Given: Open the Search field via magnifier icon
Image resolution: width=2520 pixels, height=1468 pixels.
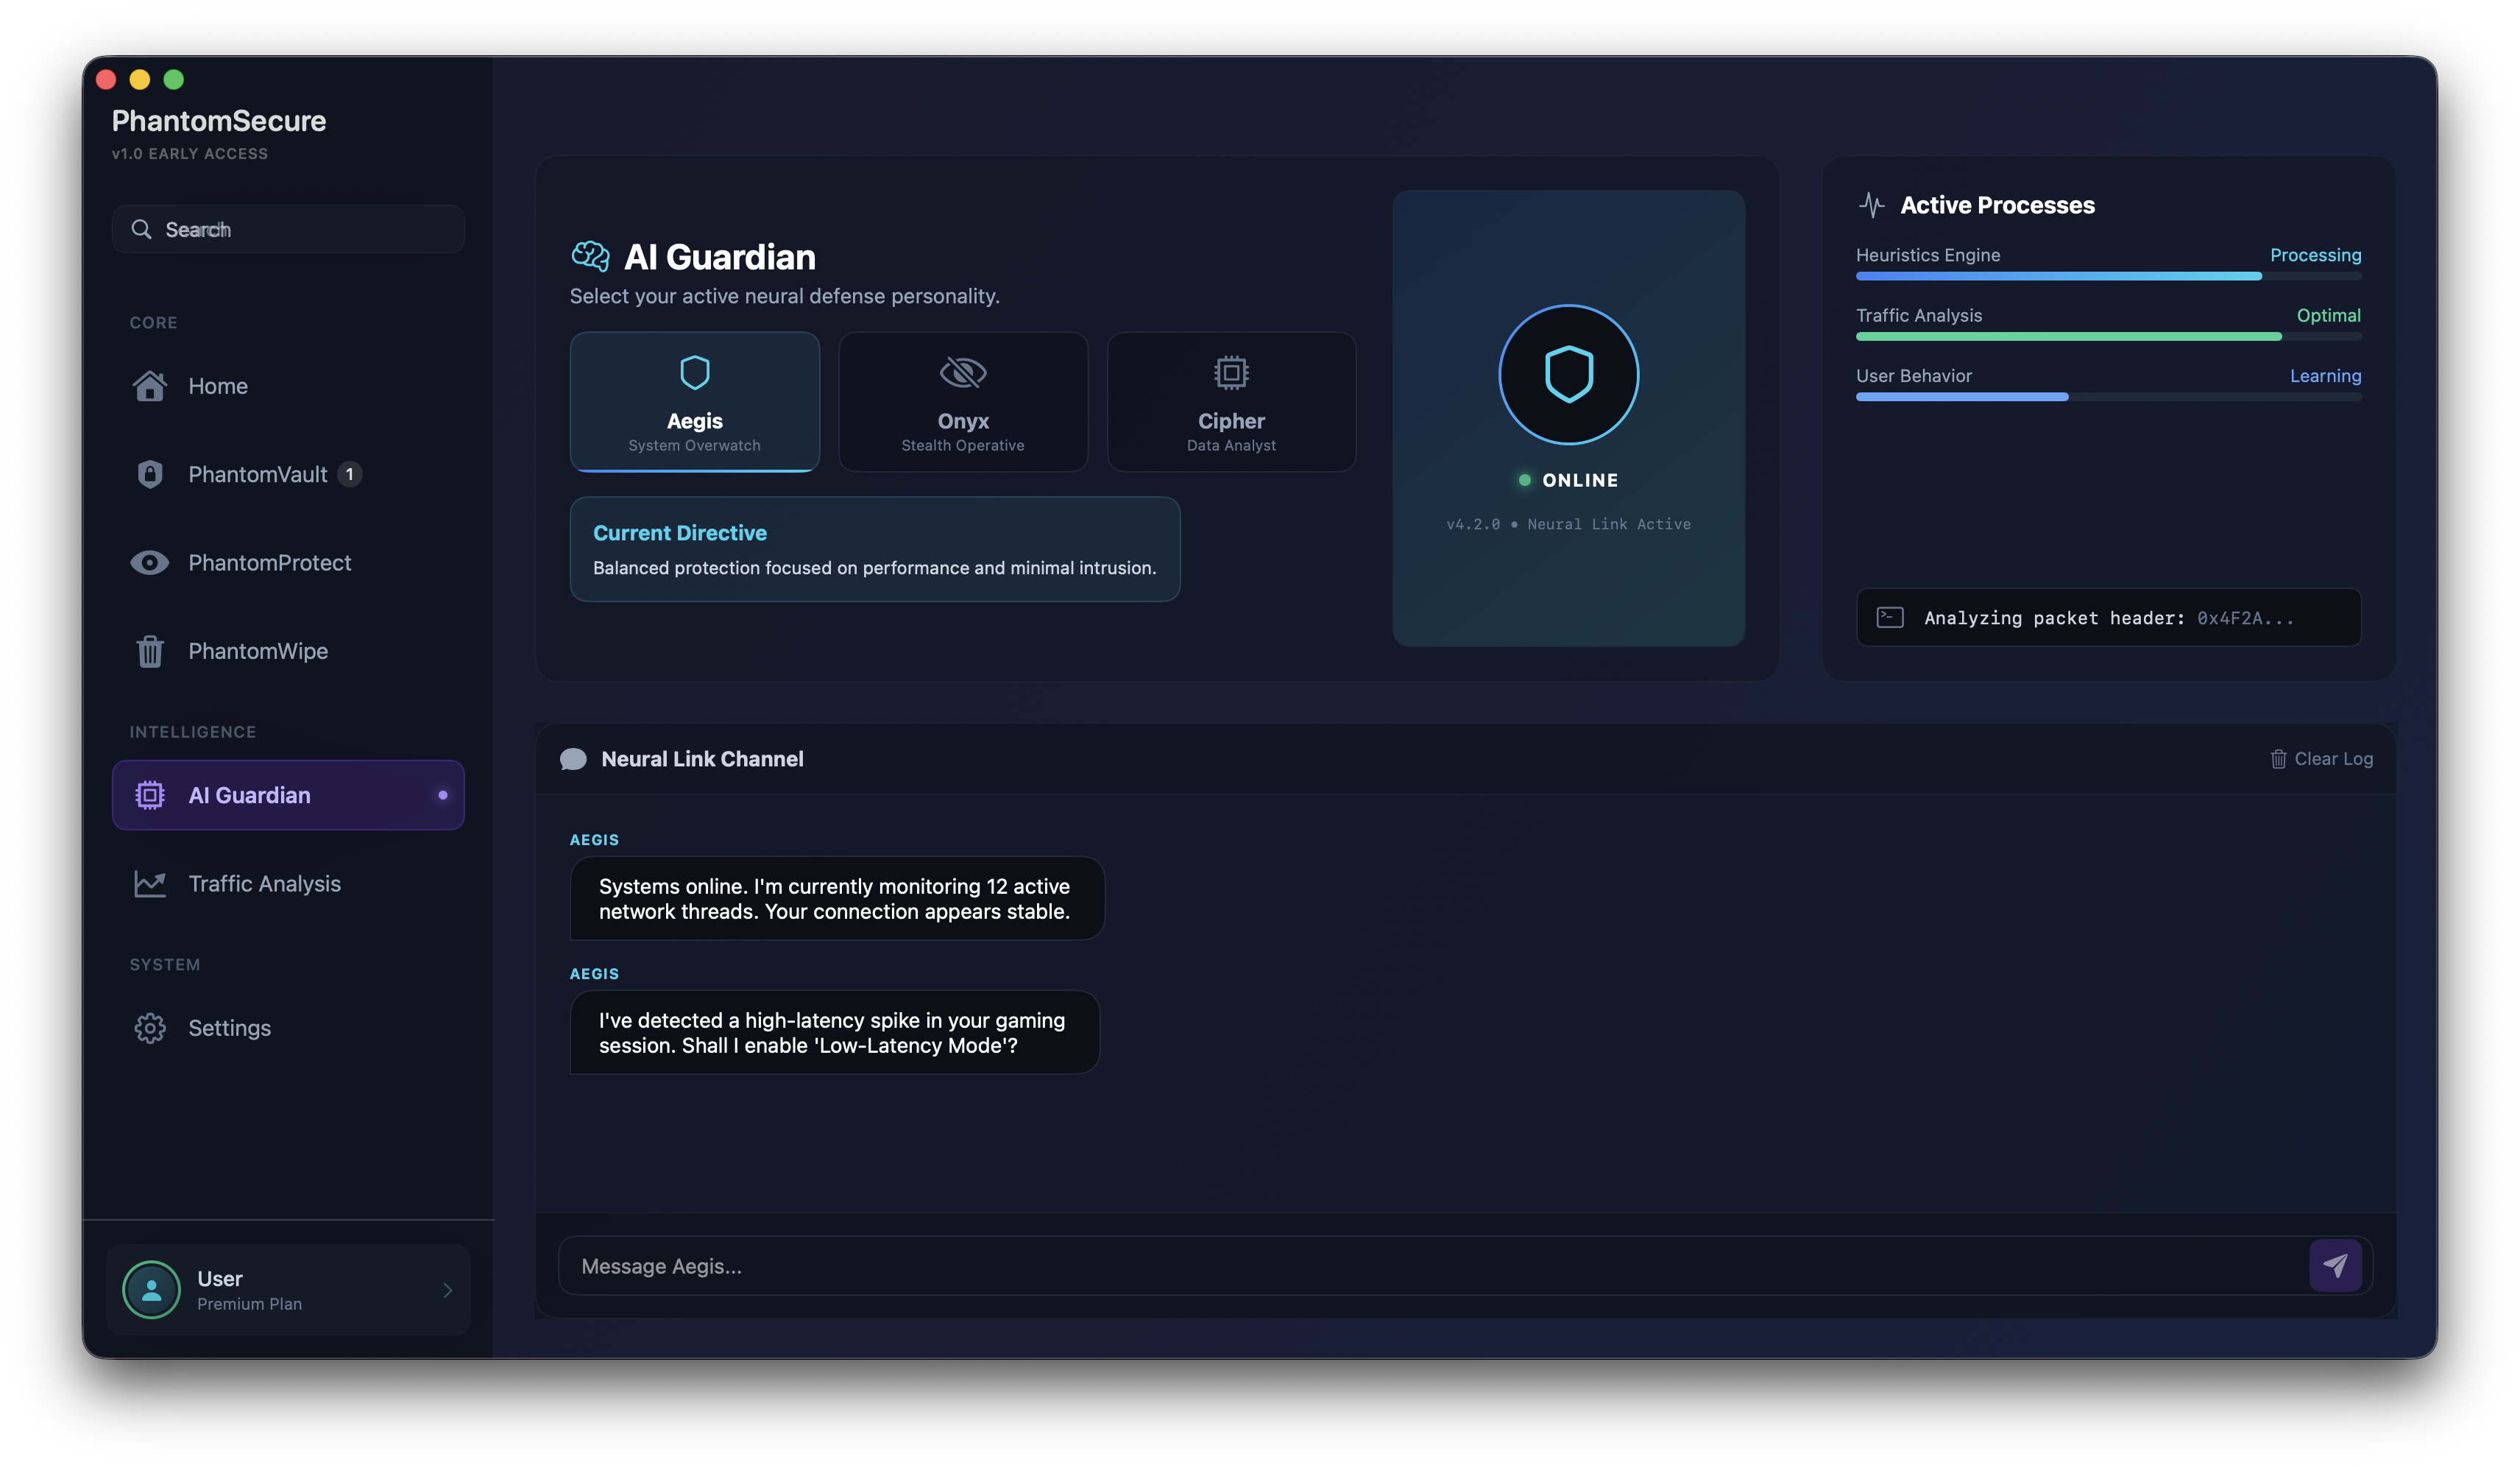Looking at the screenshot, I should pos(143,229).
